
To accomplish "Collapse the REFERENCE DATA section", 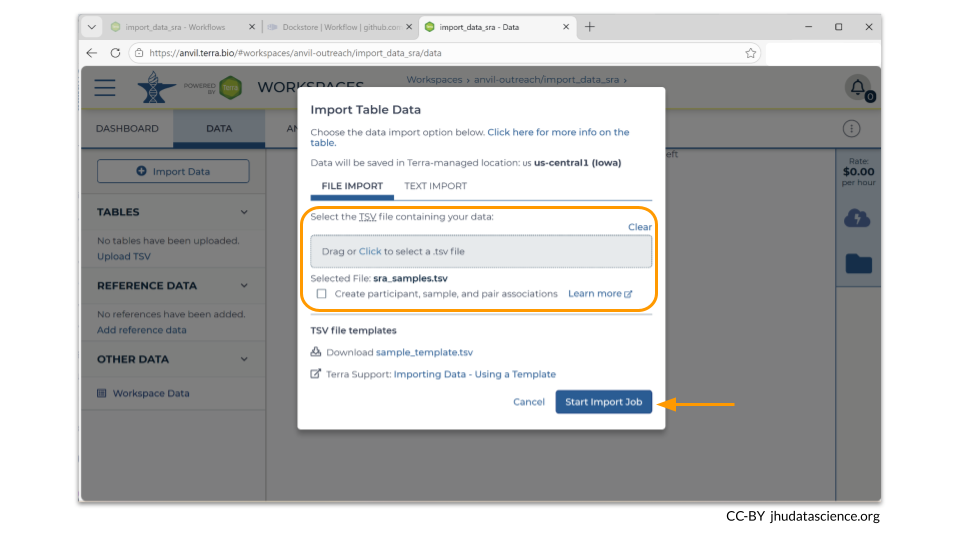I will coord(244,285).
